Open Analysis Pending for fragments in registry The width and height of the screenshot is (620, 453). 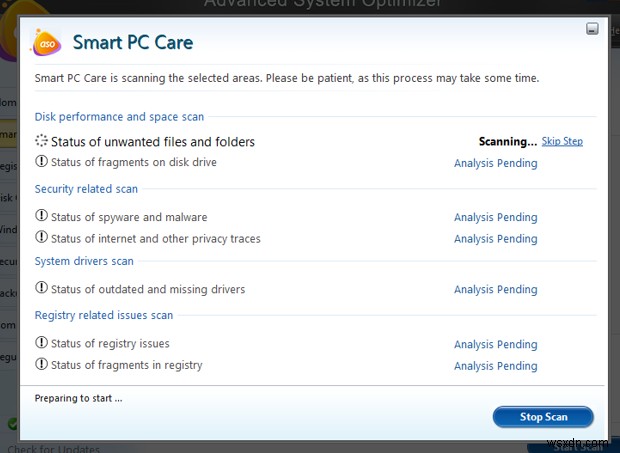(x=495, y=366)
